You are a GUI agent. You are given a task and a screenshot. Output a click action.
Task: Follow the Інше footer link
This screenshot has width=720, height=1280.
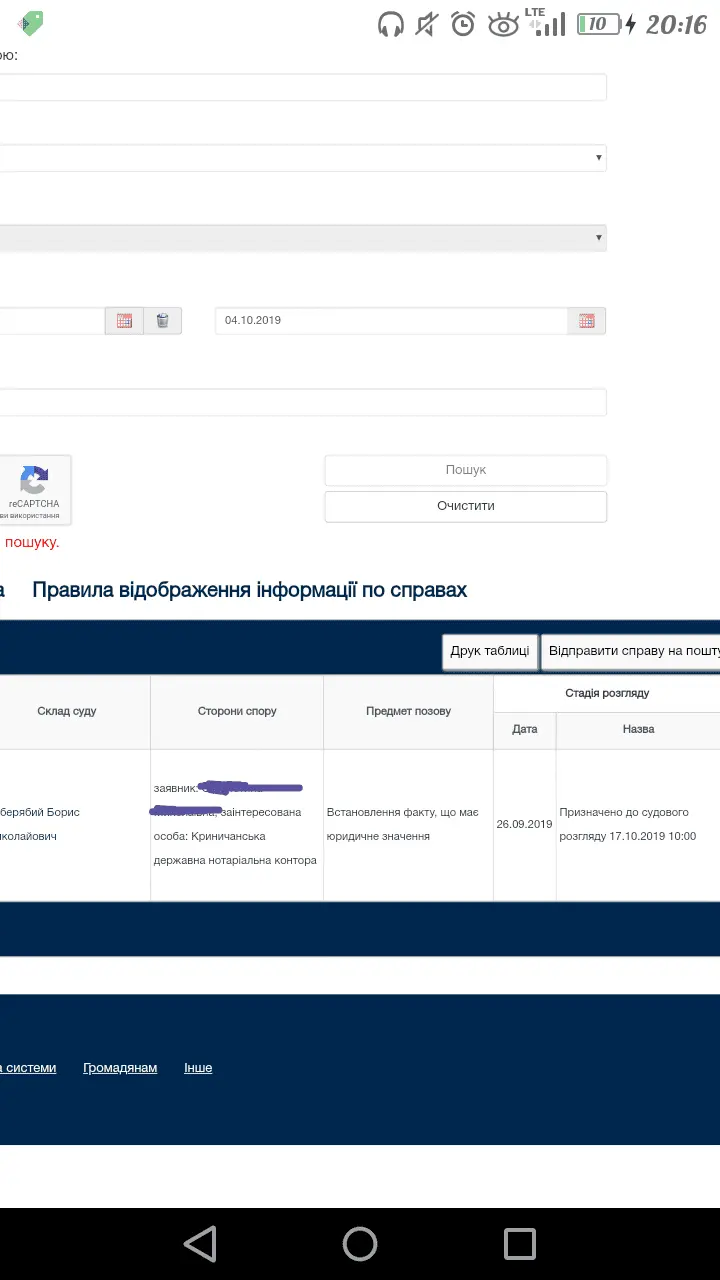tap(198, 1068)
